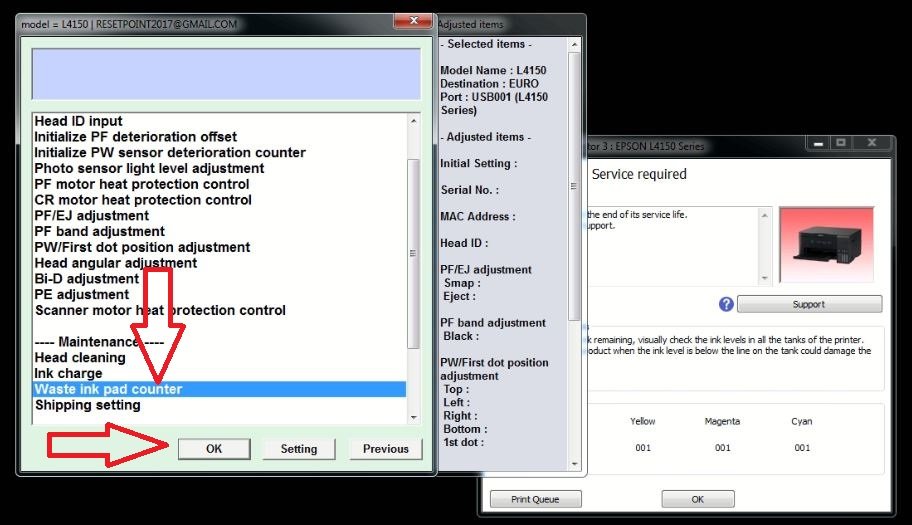Screen dimensions: 912x525
Task: Select 'Shipping setting' item
Action: (87, 405)
